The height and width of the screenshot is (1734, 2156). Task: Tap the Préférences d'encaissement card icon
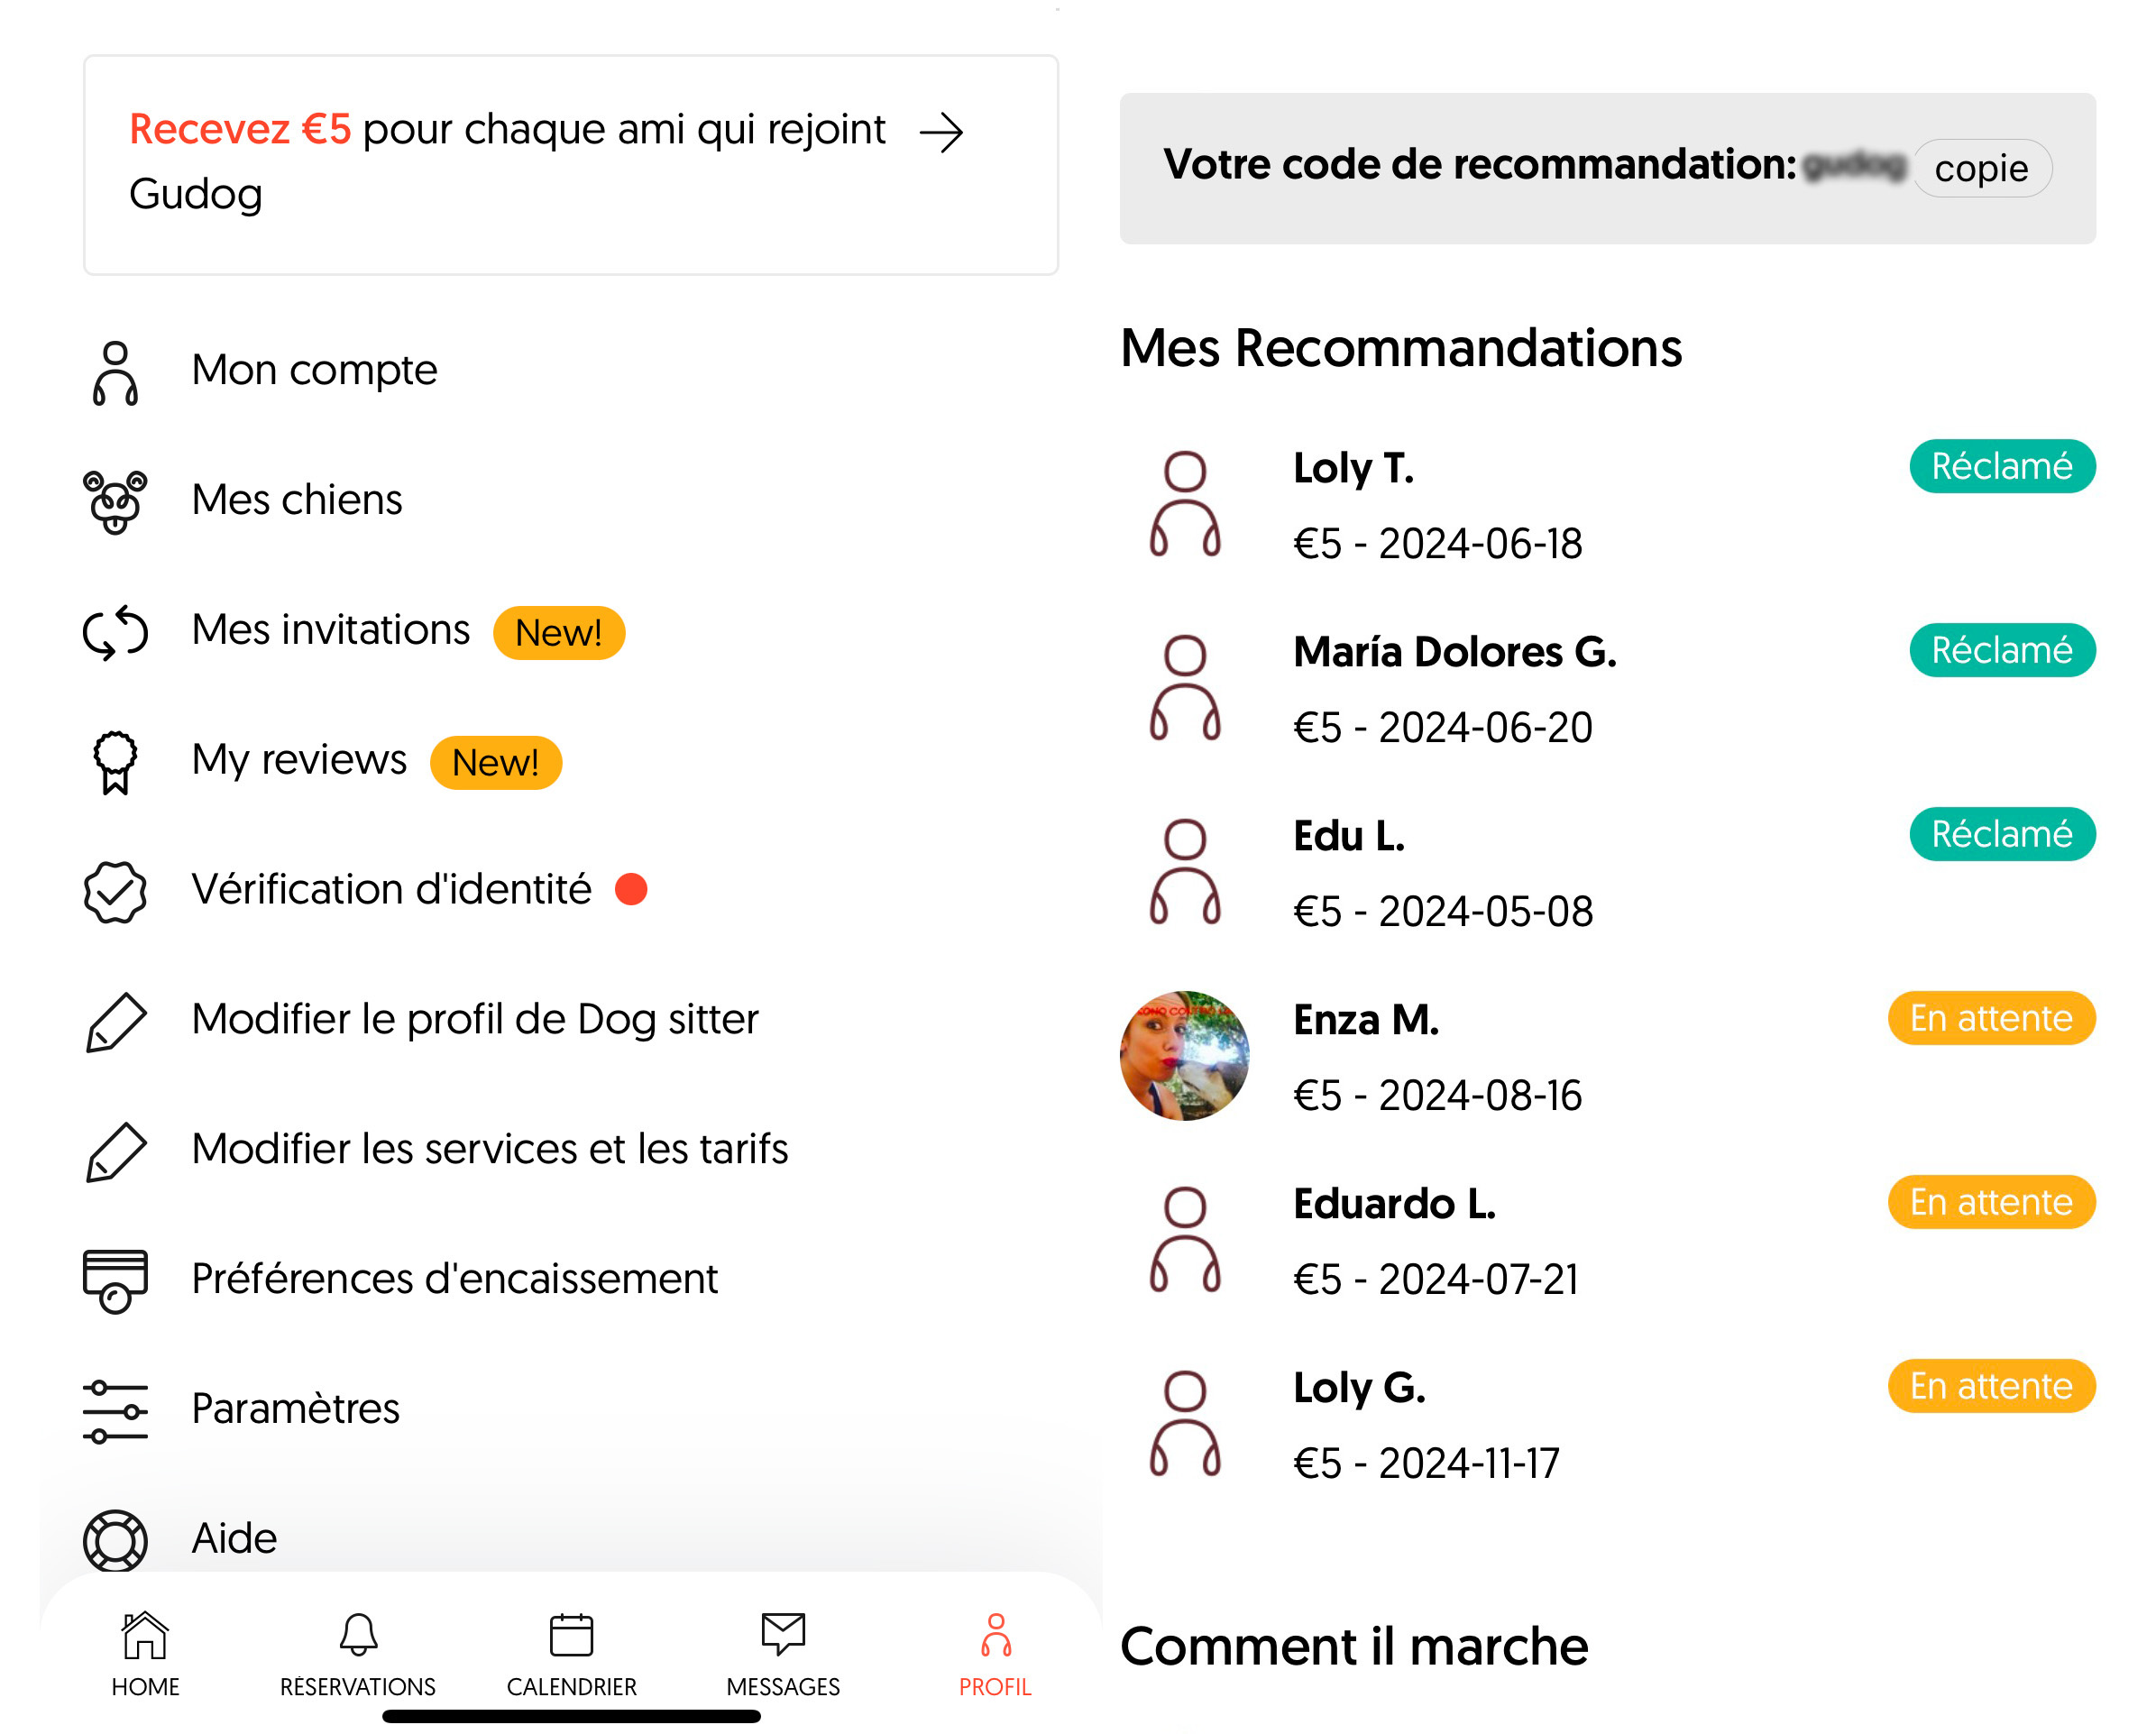[115, 1280]
